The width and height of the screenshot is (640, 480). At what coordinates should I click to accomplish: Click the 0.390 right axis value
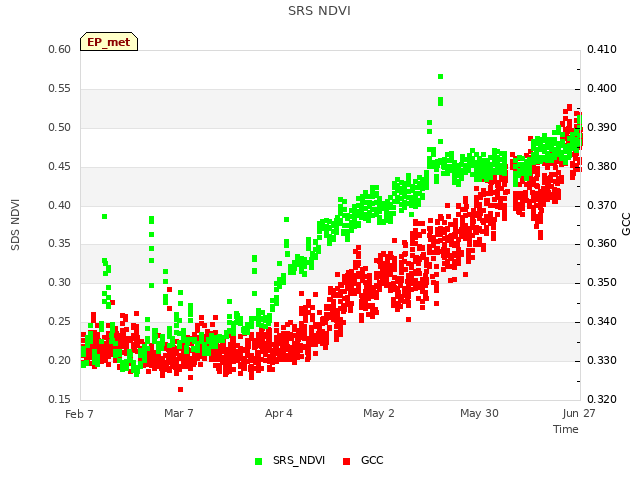pos(602,127)
